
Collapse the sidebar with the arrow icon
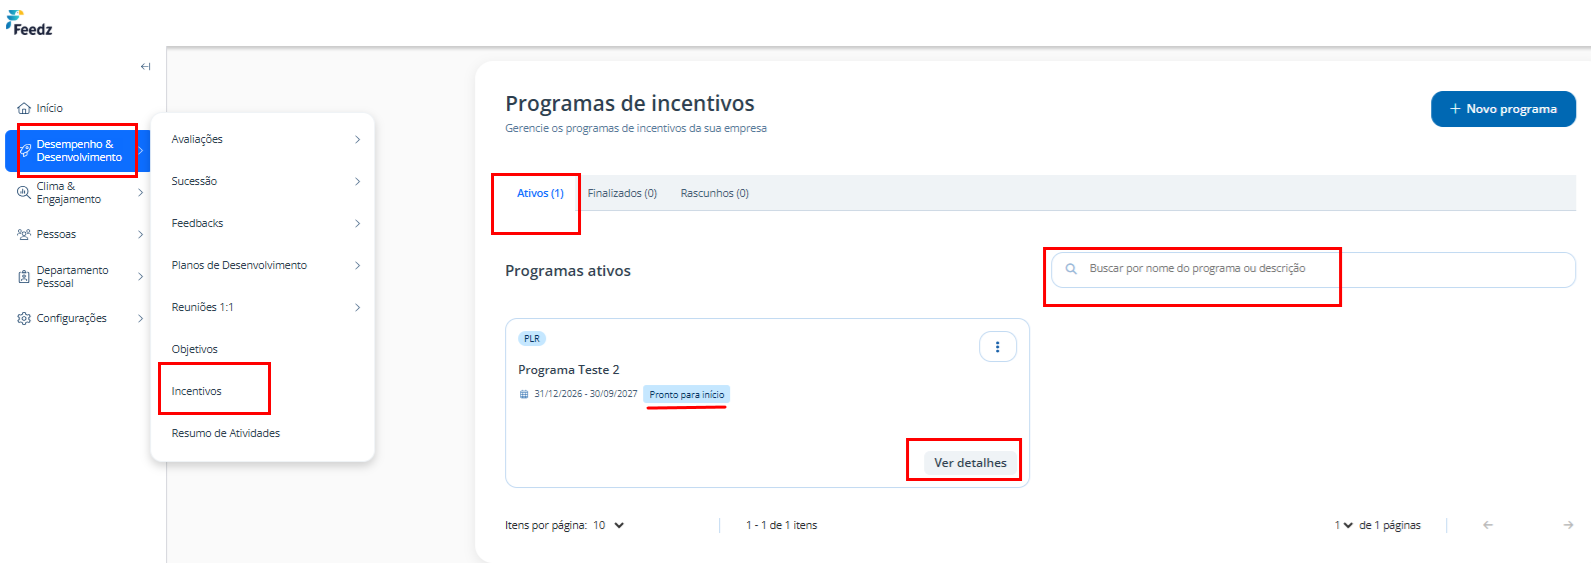pyautogui.click(x=146, y=67)
